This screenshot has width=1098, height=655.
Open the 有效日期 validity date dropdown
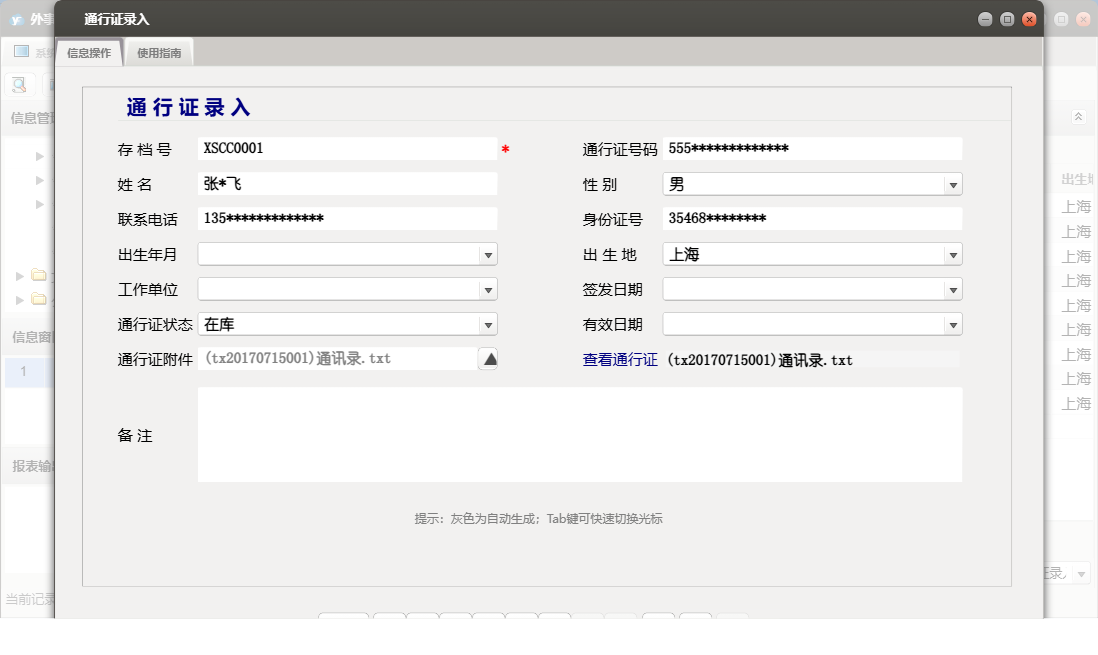coord(953,323)
